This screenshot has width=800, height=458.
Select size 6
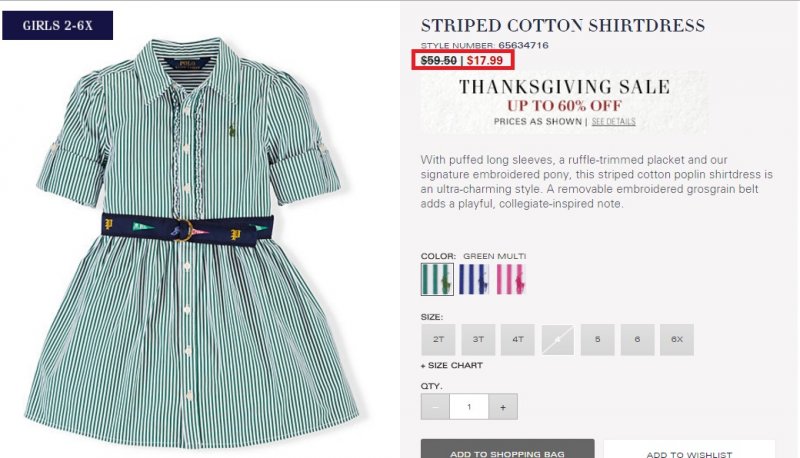(637, 339)
